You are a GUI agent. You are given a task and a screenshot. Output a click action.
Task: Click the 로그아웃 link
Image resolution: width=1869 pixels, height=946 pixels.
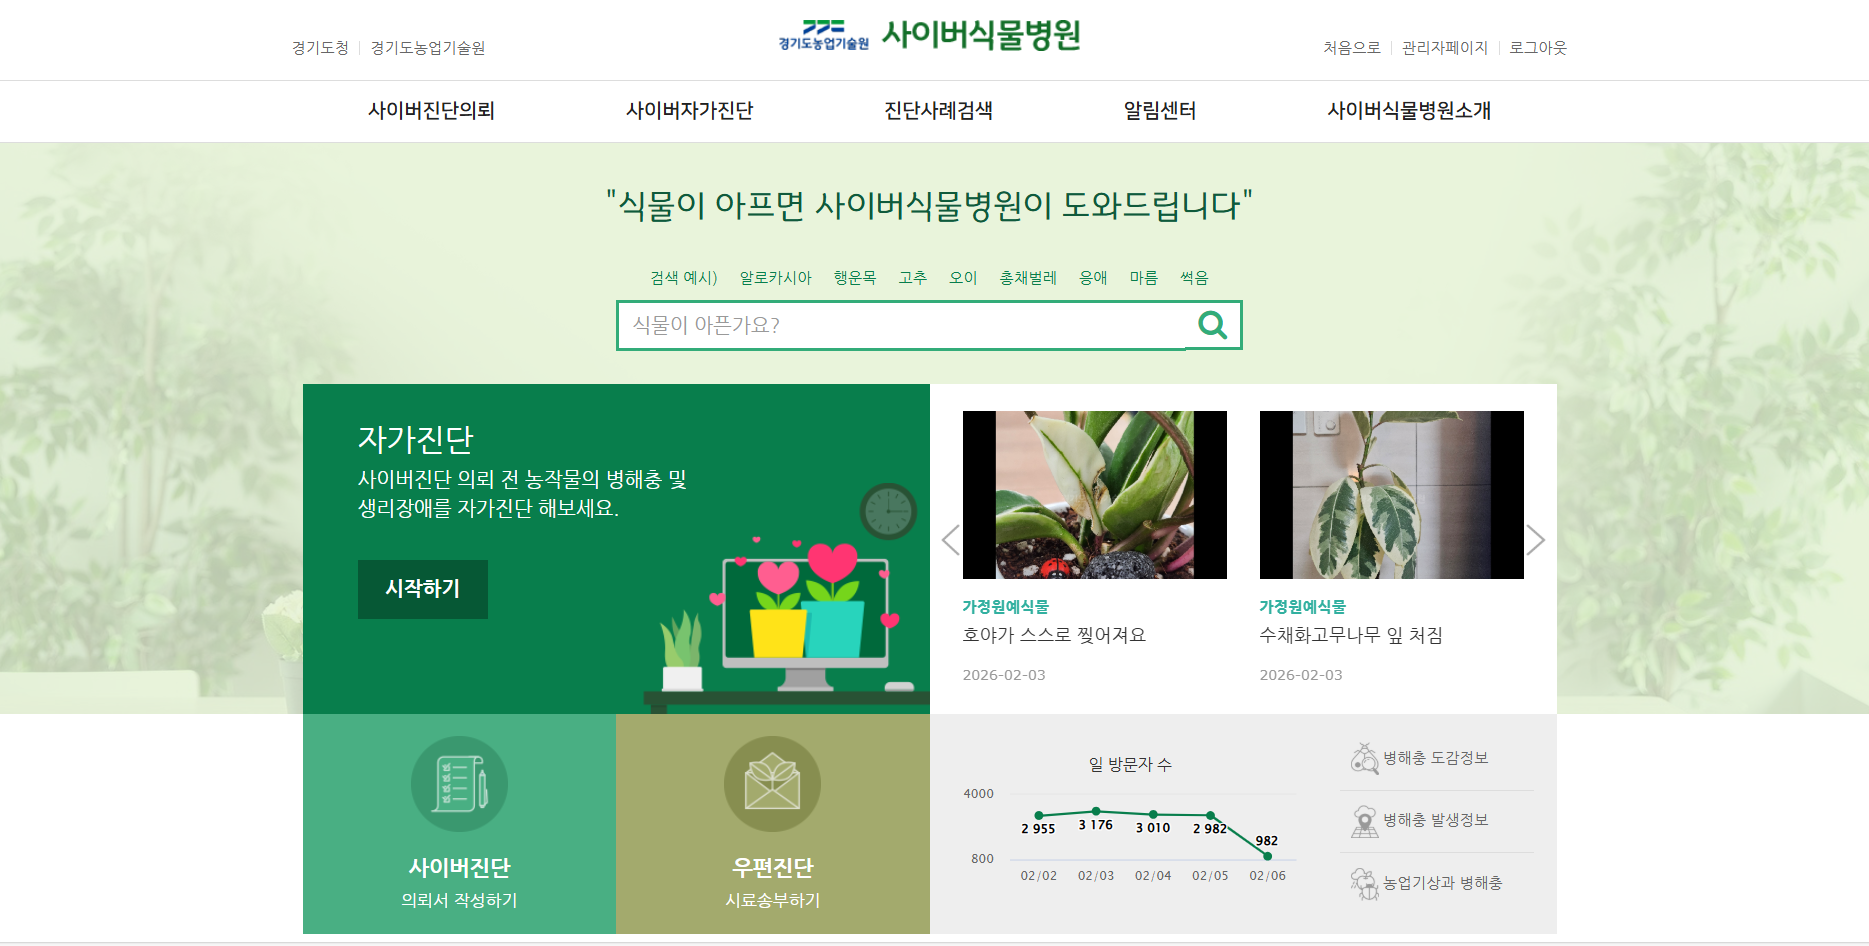1538,47
